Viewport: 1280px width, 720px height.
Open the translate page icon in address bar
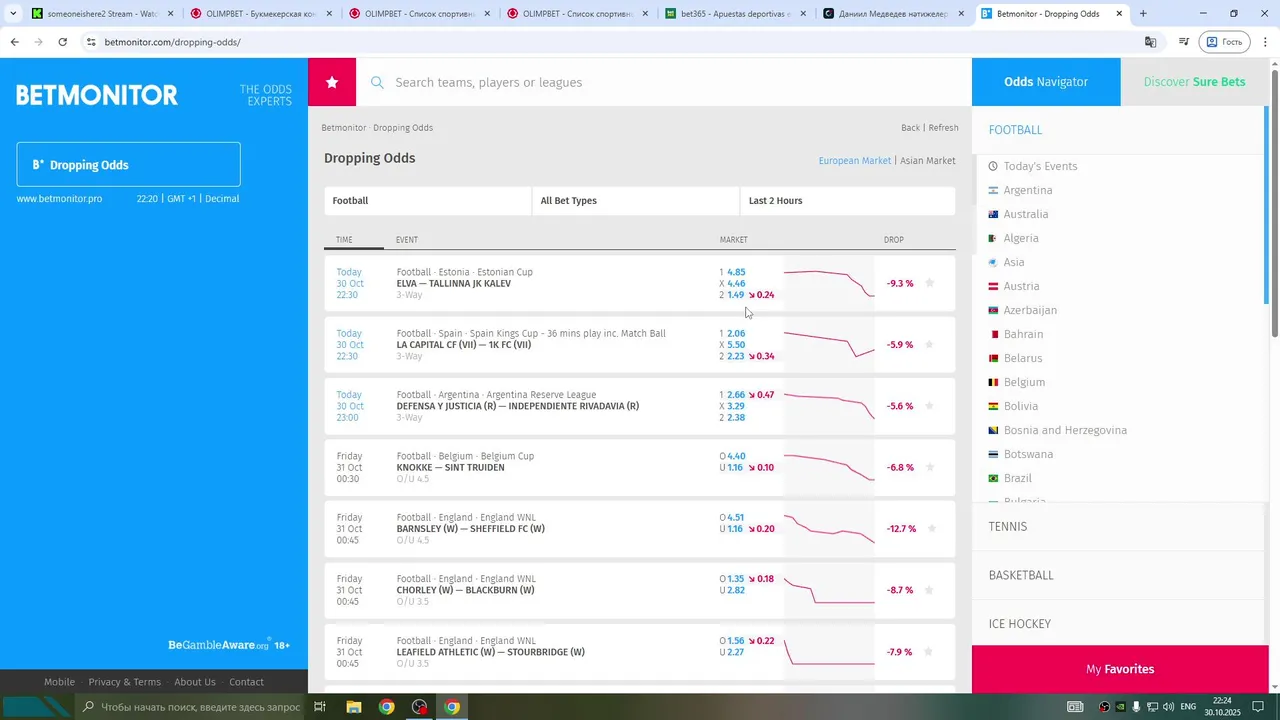tap(1150, 42)
